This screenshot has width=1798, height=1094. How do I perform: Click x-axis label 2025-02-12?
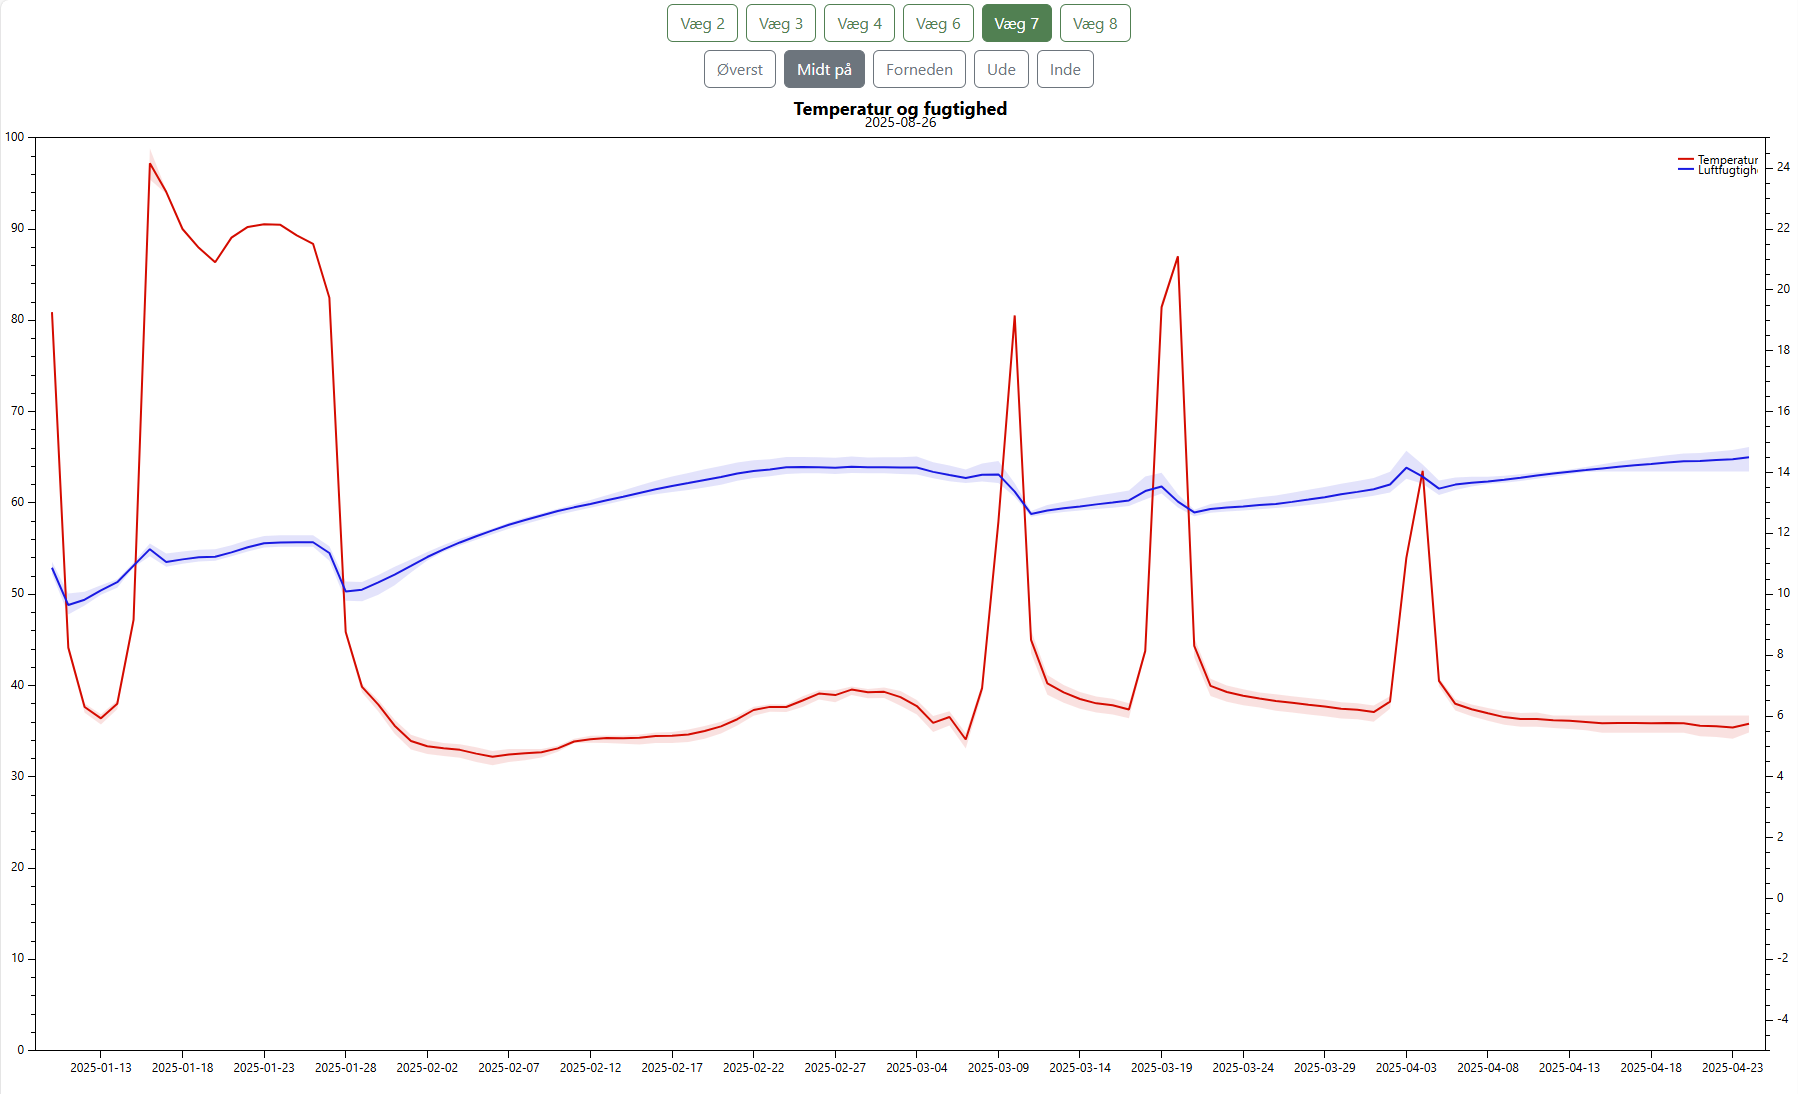point(590,1067)
